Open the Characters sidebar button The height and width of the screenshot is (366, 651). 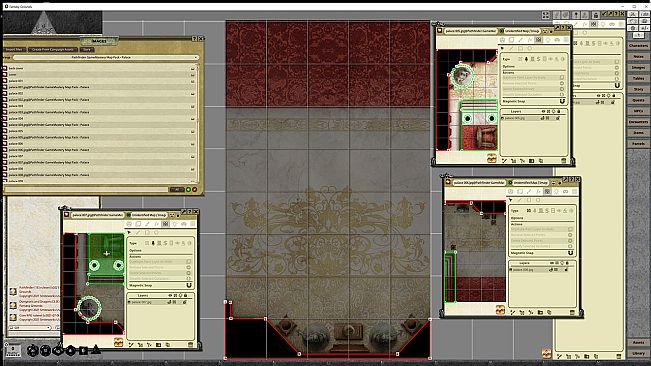click(x=638, y=45)
